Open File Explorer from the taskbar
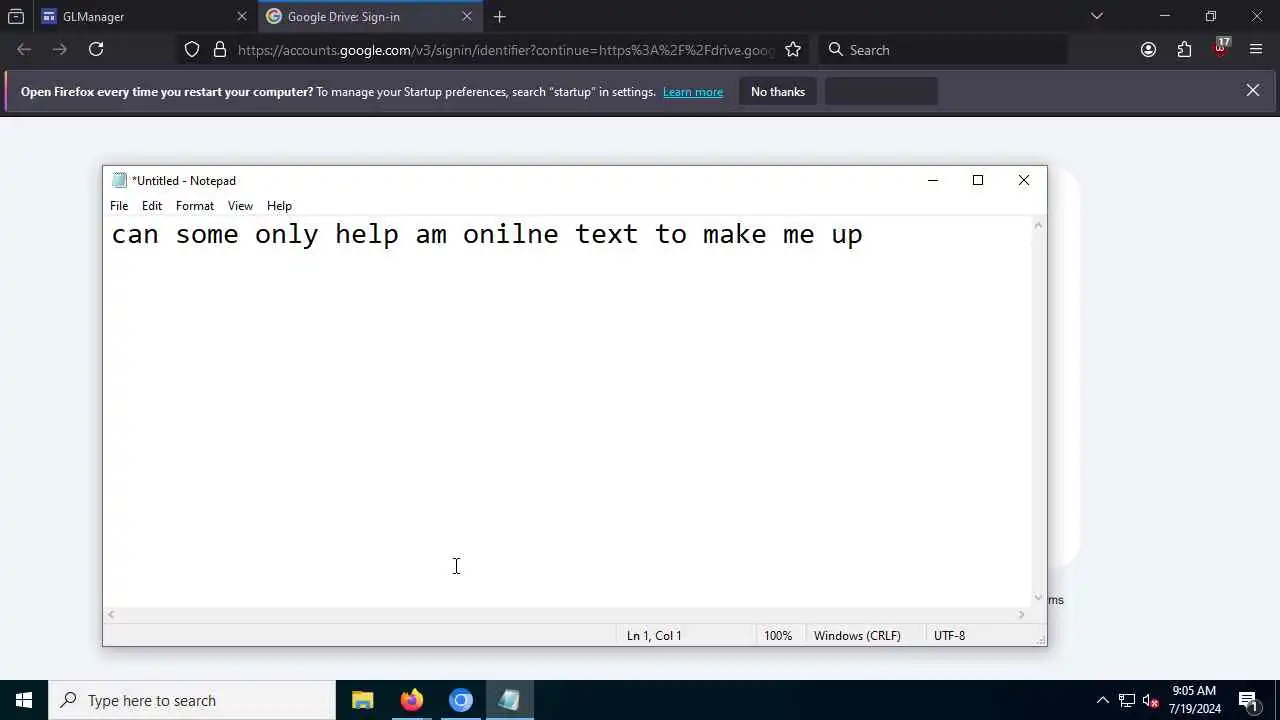The width and height of the screenshot is (1280, 720). tap(363, 700)
